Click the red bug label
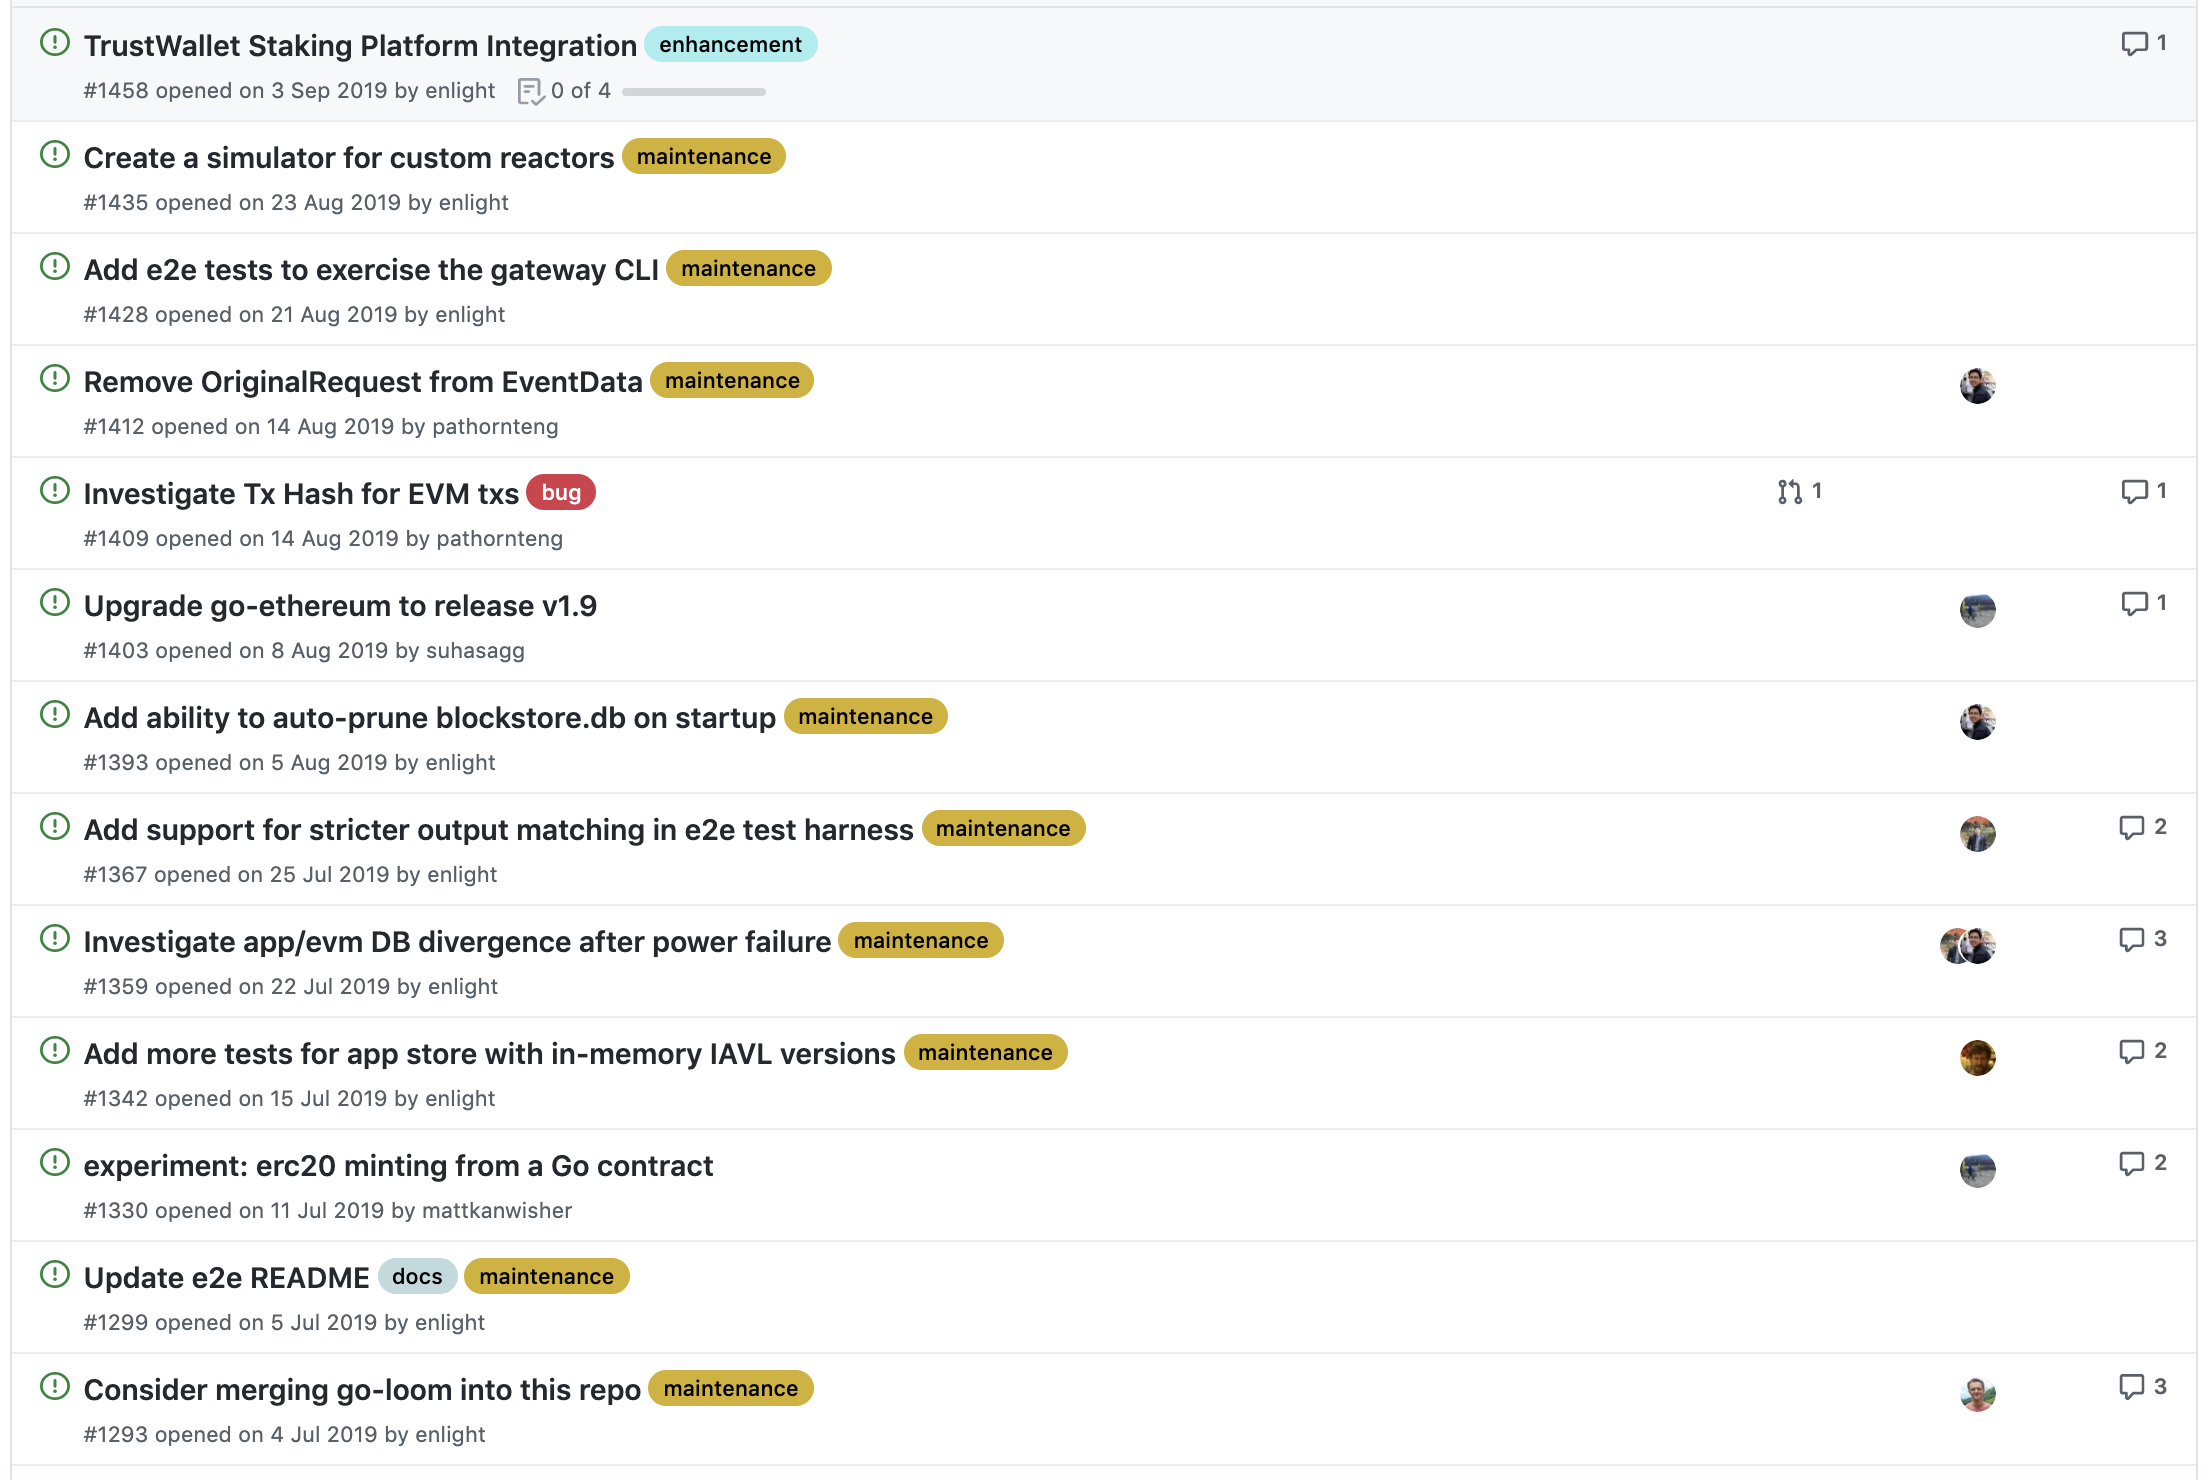Viewport: 2208px width, 1480px height. pos(560,493)
